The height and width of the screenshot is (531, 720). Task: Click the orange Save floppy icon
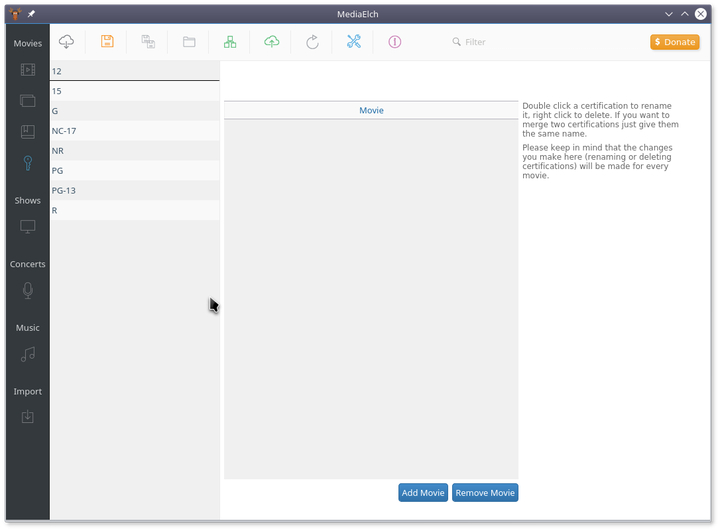(107, 42)
